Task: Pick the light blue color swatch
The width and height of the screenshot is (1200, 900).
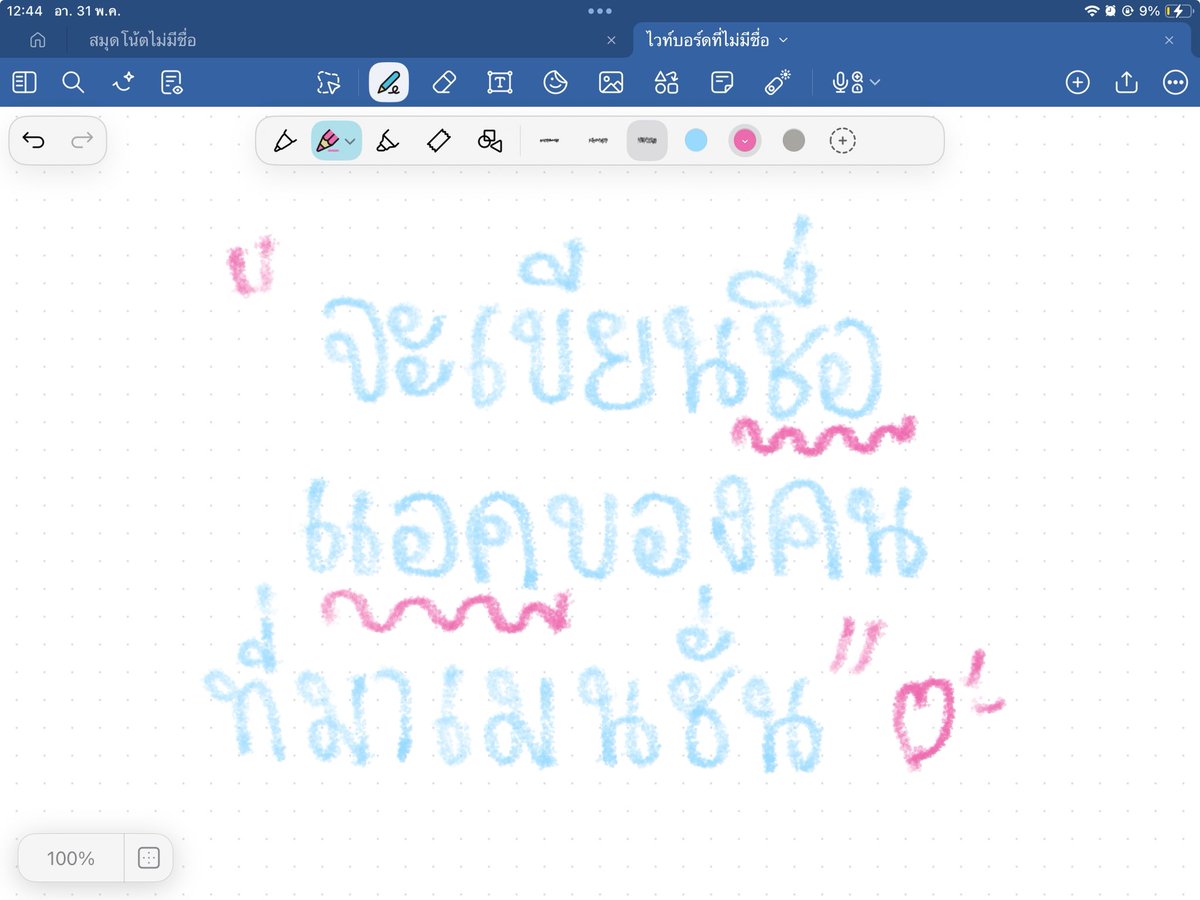Action: point(696,141)
